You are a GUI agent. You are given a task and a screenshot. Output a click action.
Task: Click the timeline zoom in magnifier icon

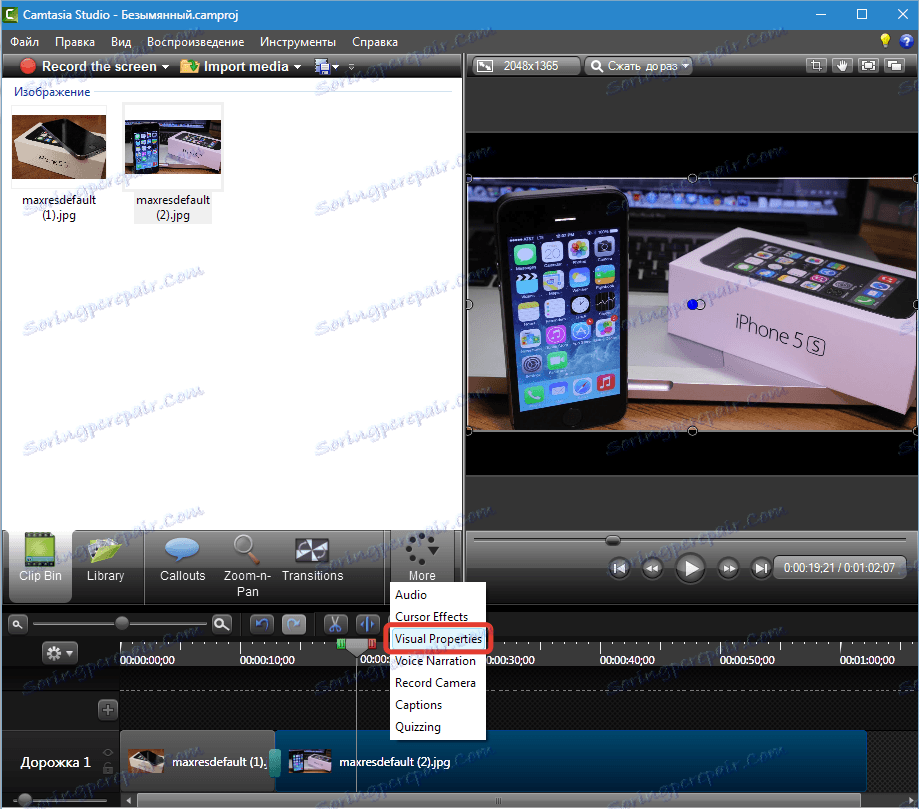(222, 624)
